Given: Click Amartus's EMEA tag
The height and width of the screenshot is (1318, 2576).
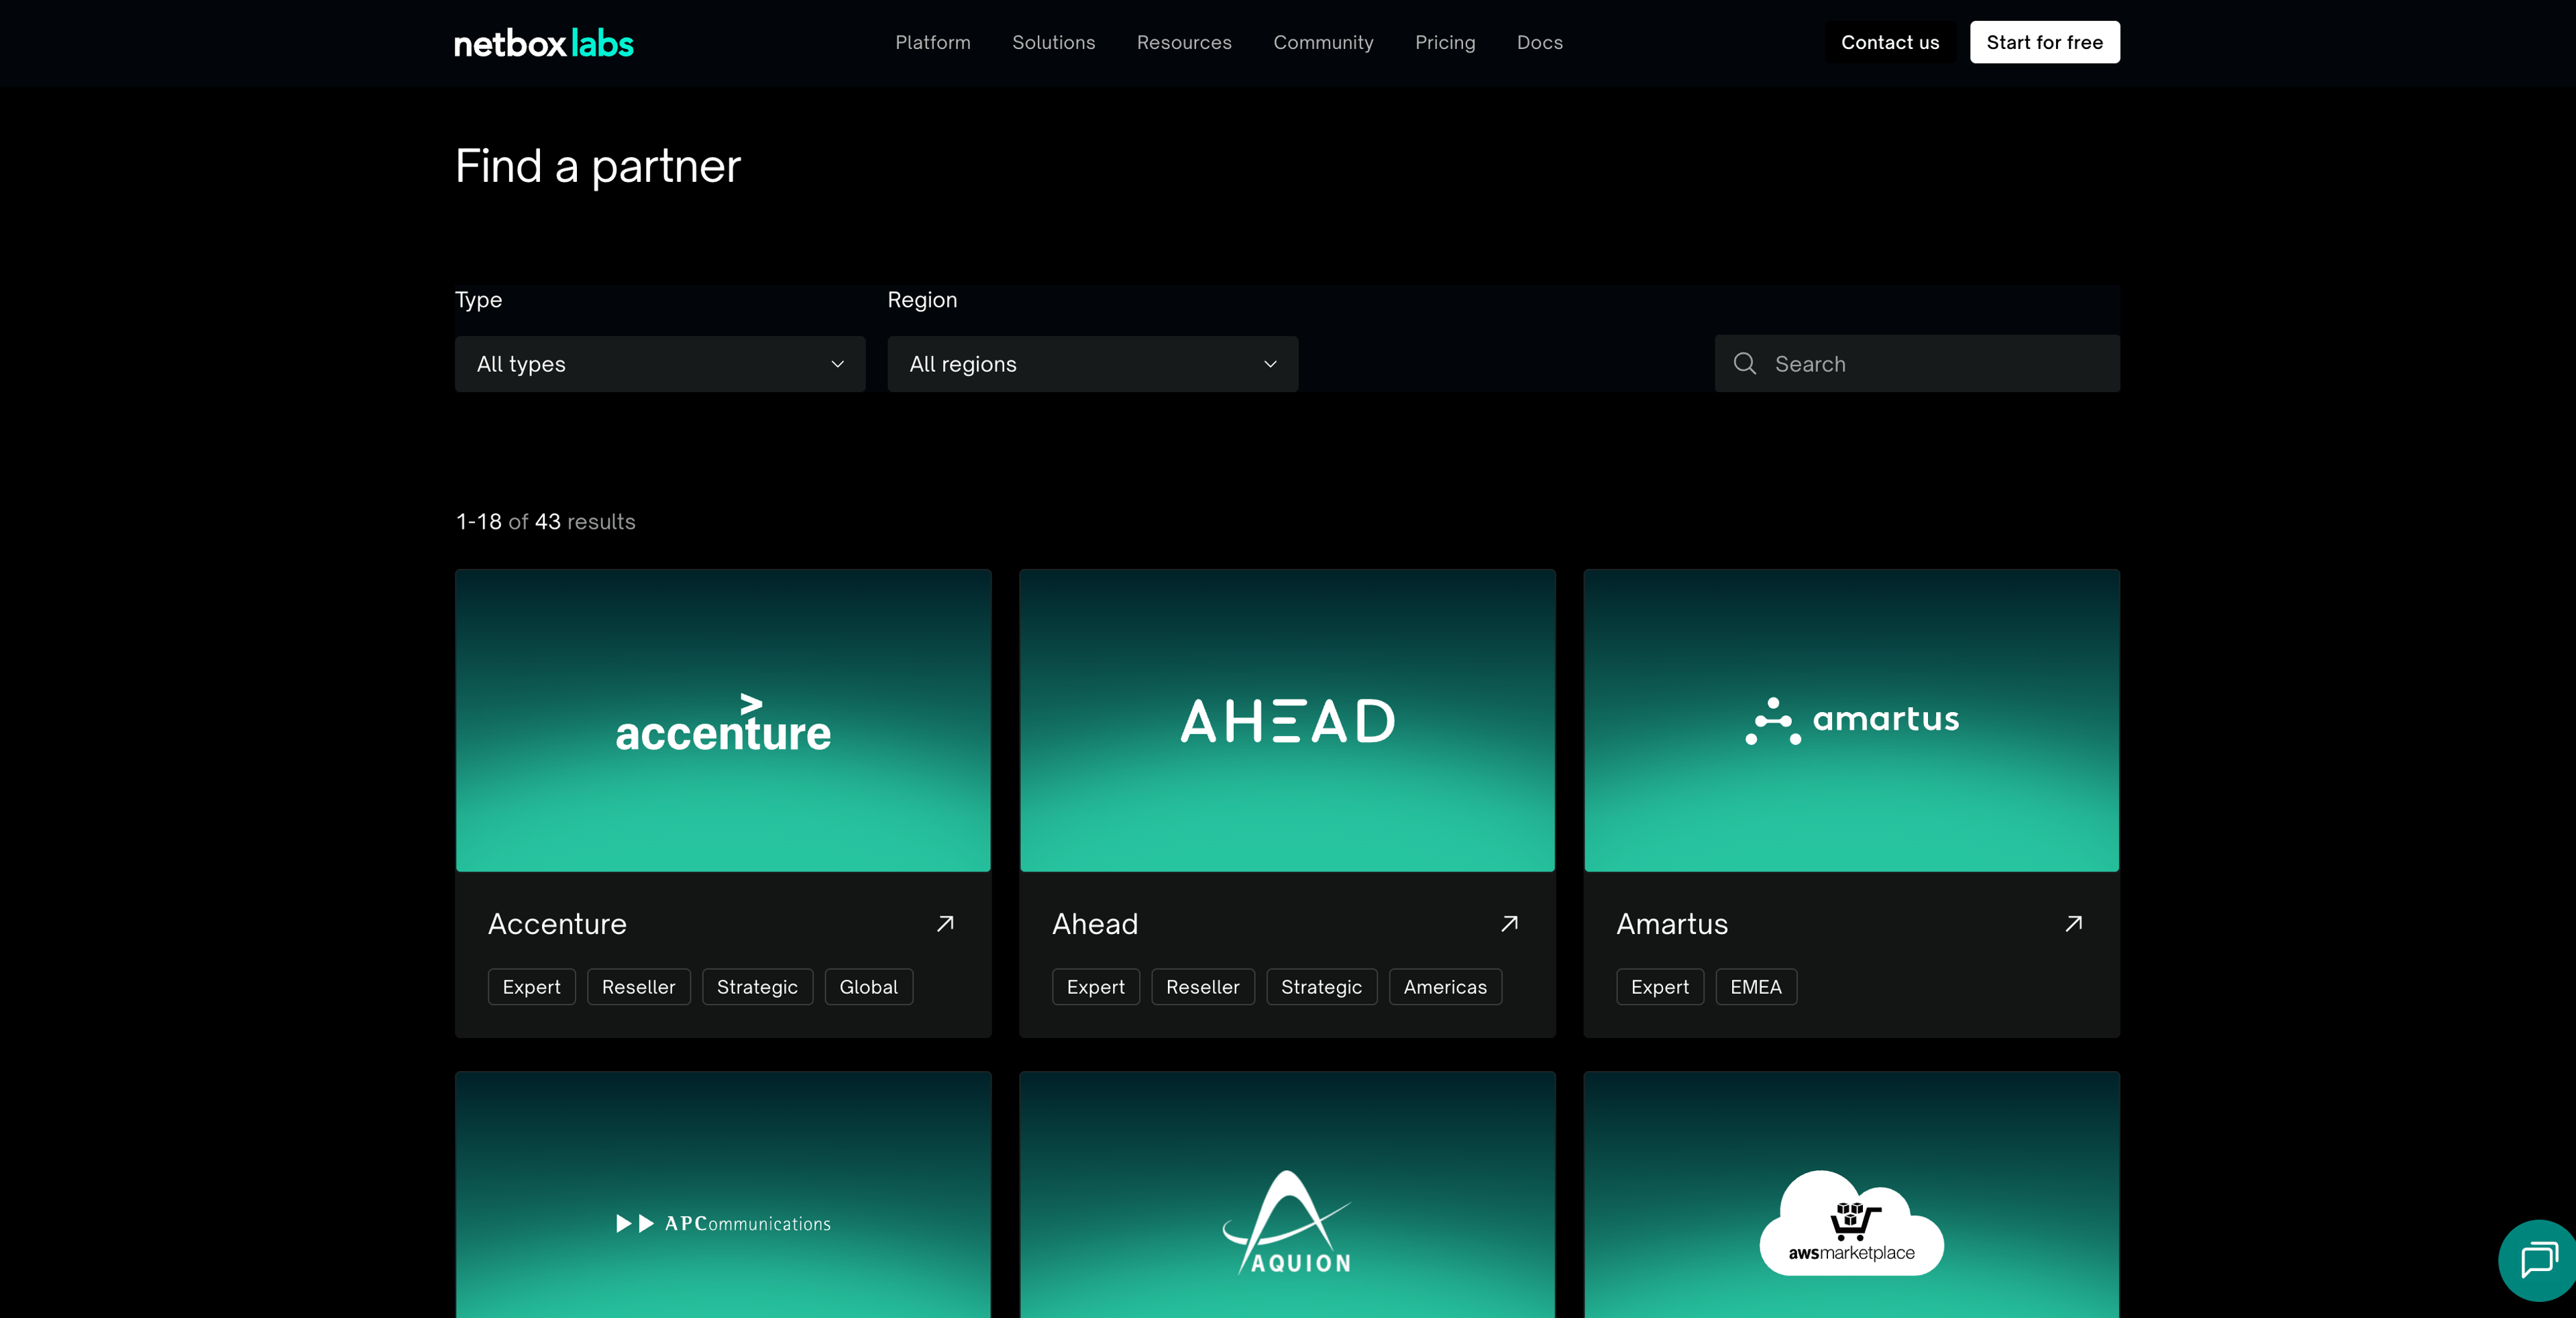Looking at the screenshot, I should pyautogui.click(x=1756, y=987).
